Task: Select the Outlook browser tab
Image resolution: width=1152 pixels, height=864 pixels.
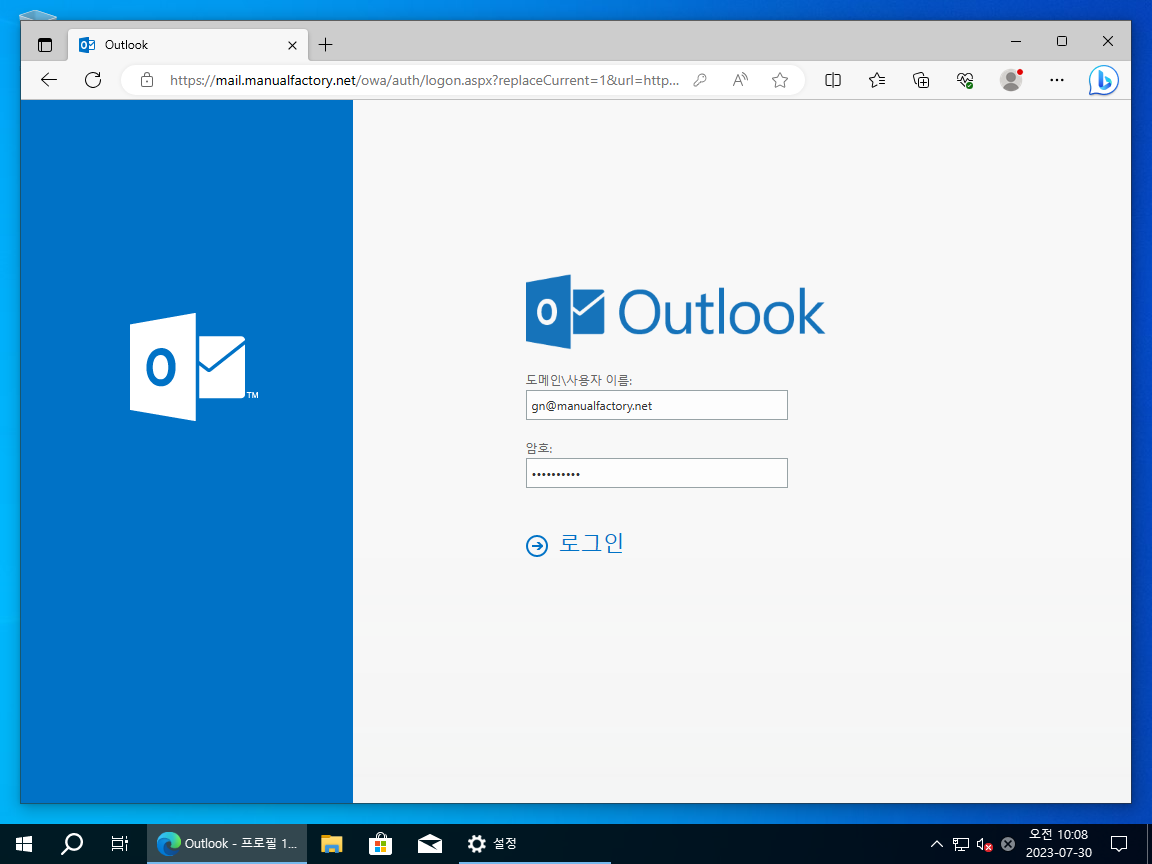Action: coord(188,45)
